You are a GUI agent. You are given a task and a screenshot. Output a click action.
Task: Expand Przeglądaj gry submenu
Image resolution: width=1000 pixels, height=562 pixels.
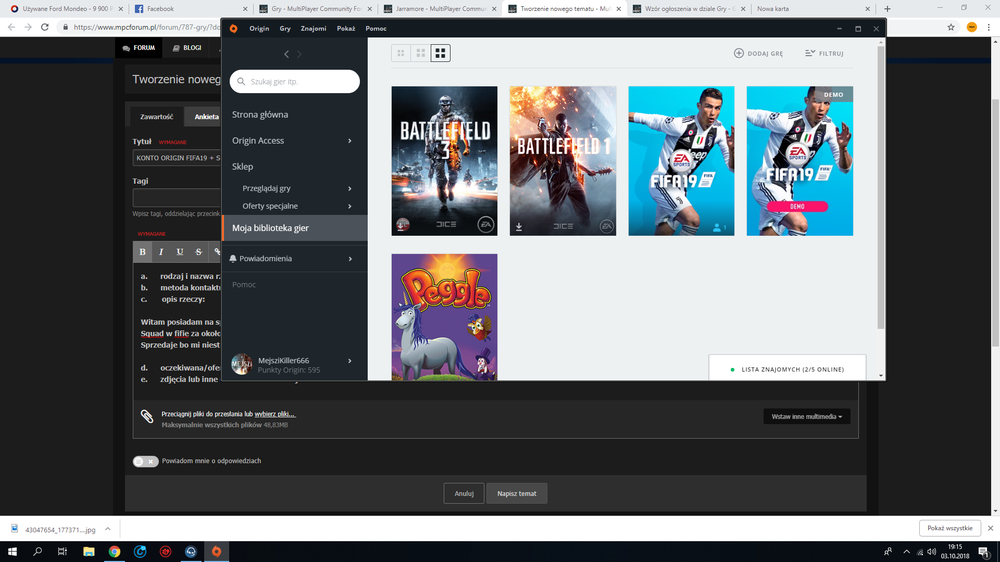[349, 189]
